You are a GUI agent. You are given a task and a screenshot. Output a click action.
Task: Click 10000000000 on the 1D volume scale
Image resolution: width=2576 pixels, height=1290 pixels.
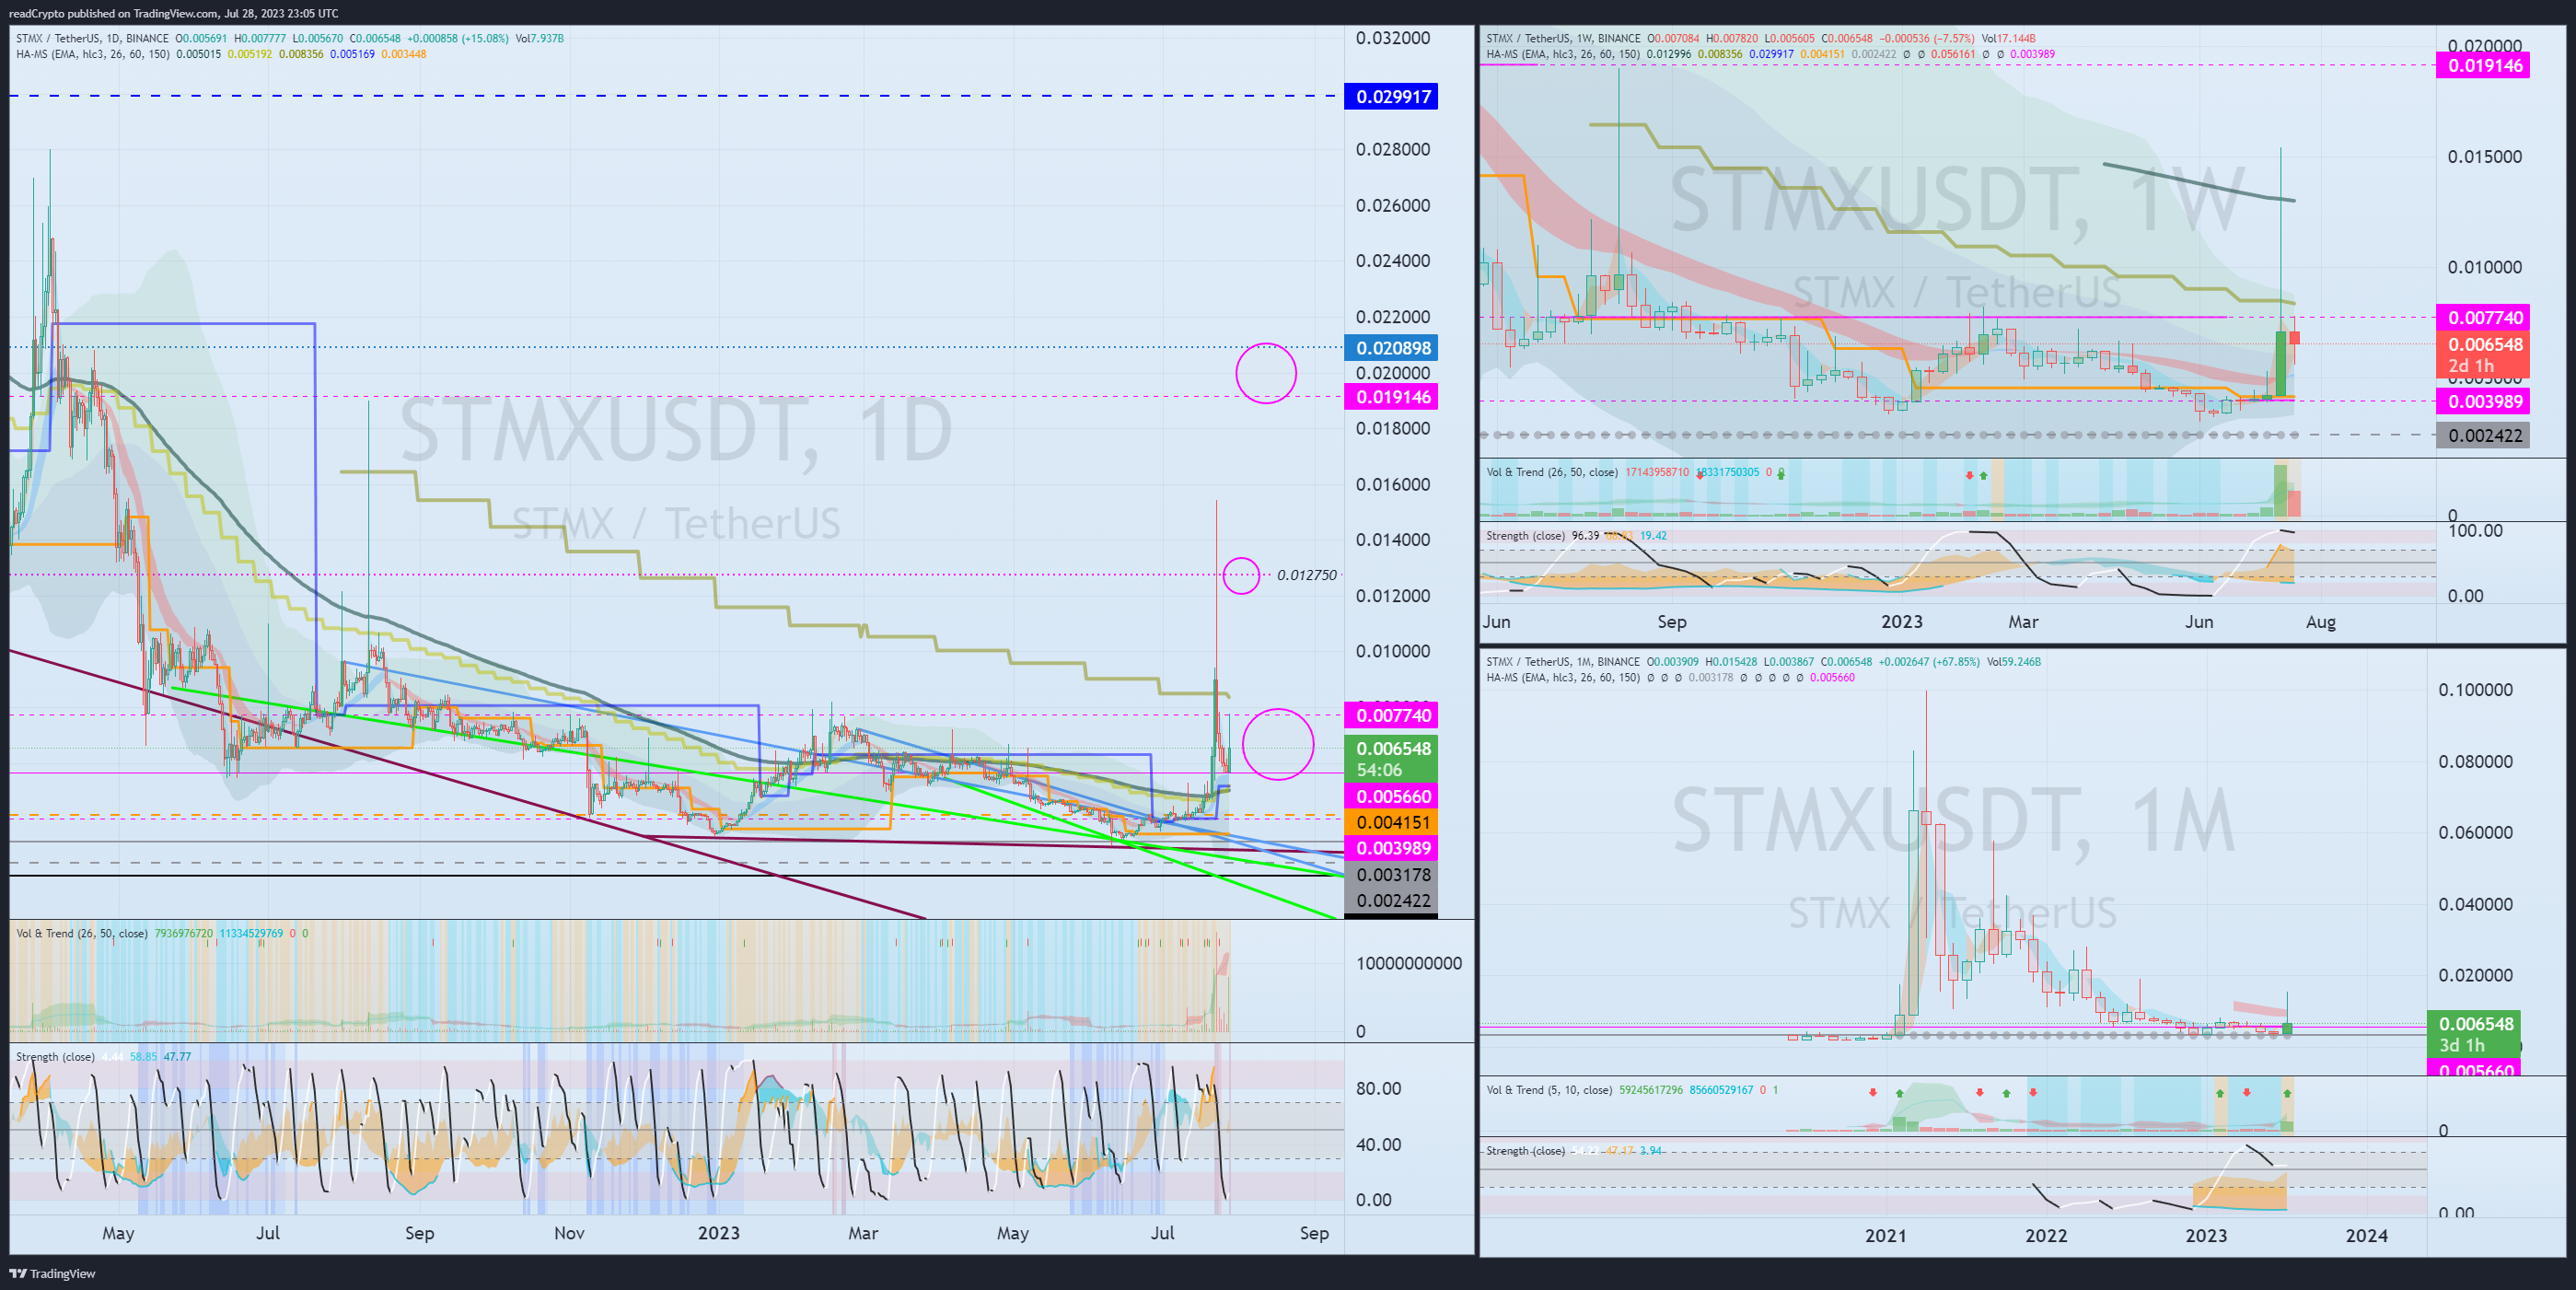click(1408, 963)
